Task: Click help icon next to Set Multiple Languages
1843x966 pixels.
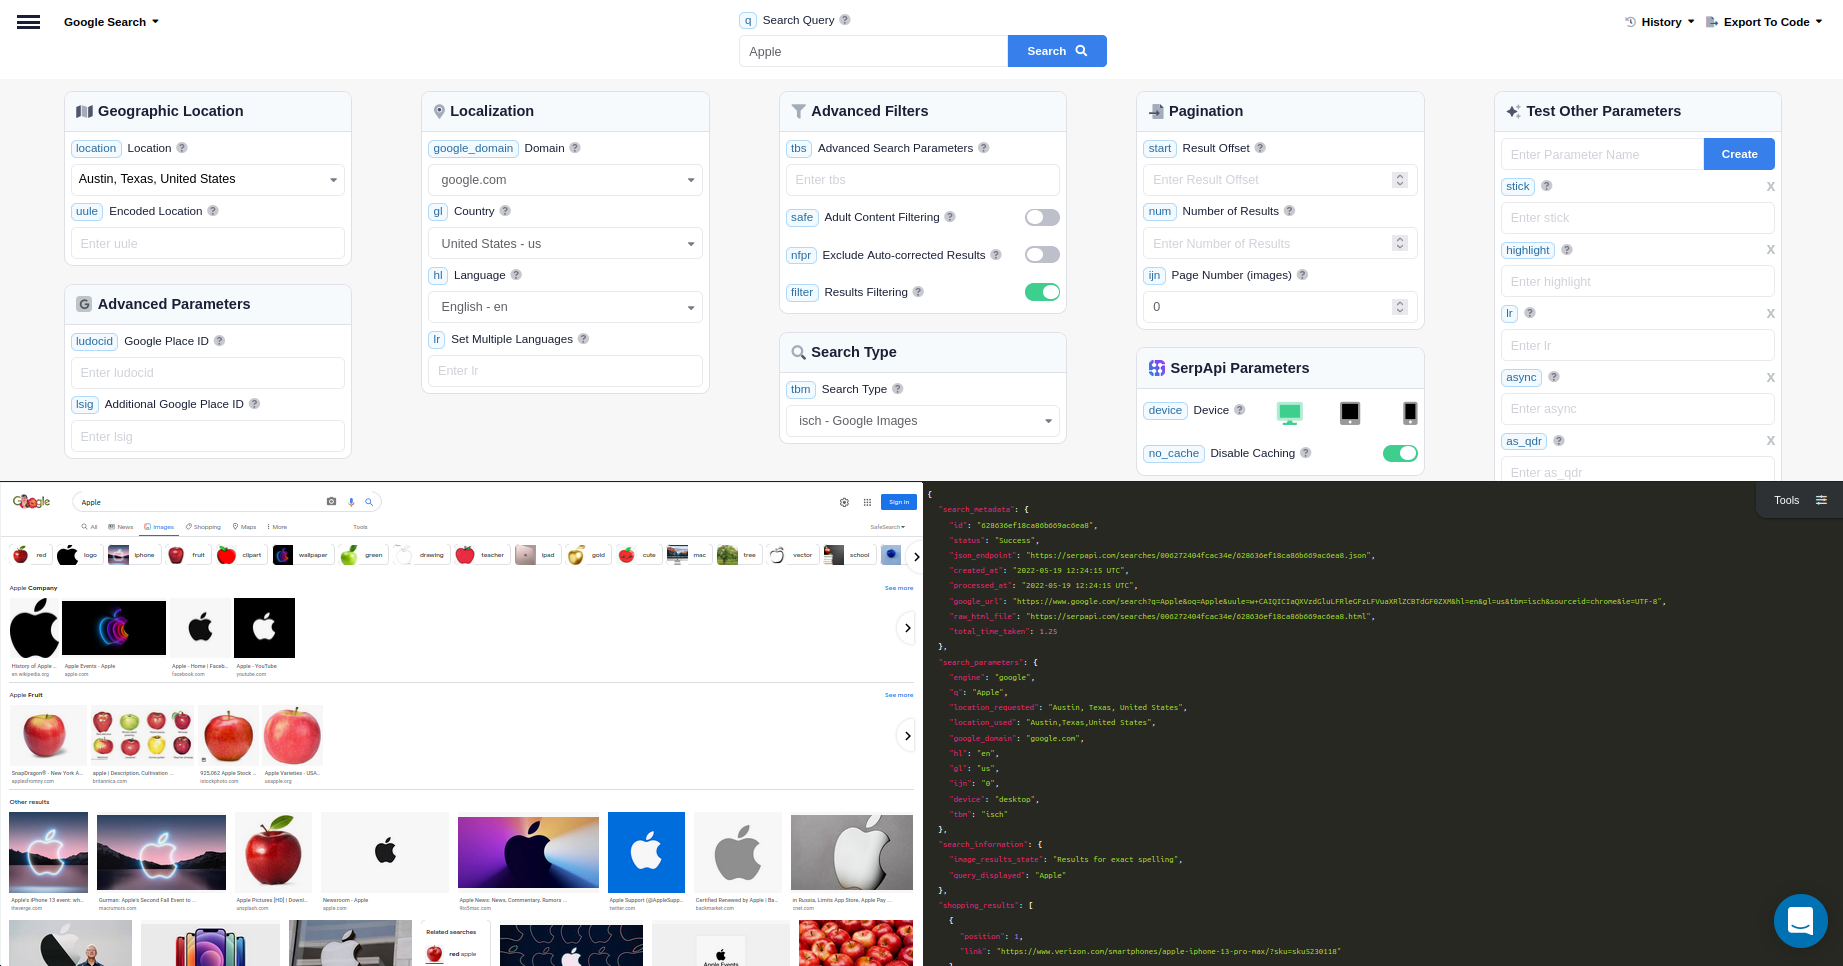Action: click(584, 339)
